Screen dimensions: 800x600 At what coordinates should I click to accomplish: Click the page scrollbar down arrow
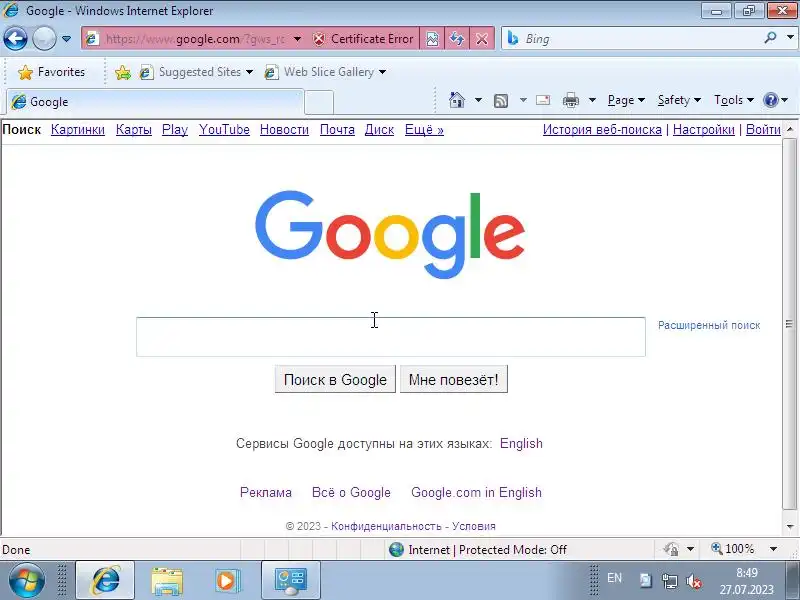[790, 527]
